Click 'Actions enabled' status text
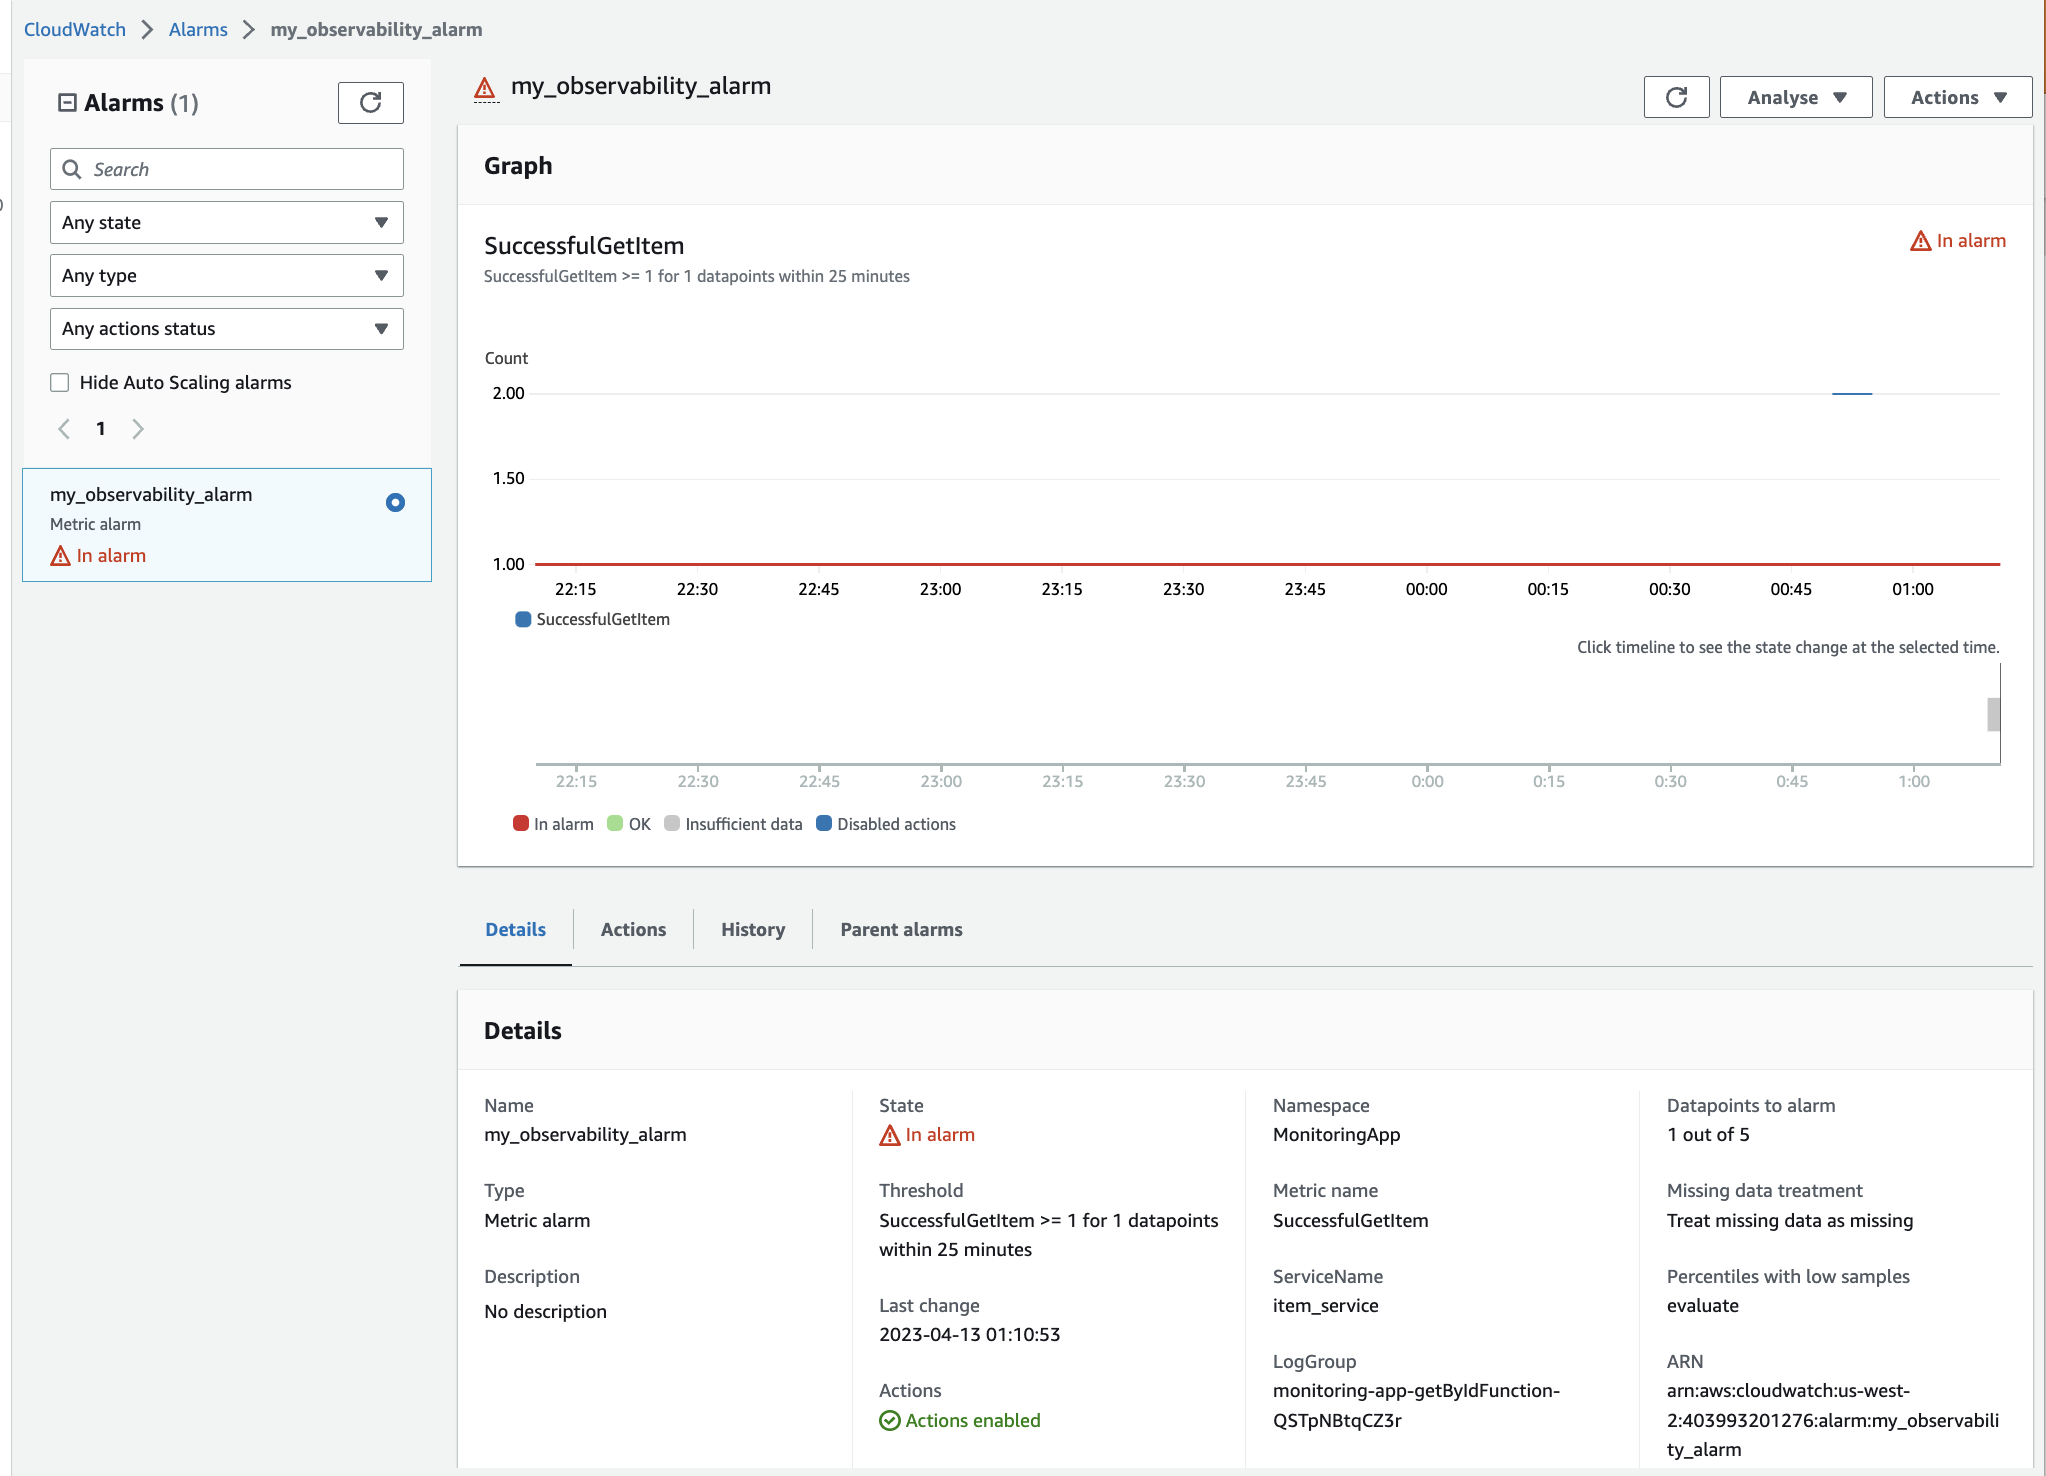Screen dimensions: 2046x1476 (x=973, y=1421)
